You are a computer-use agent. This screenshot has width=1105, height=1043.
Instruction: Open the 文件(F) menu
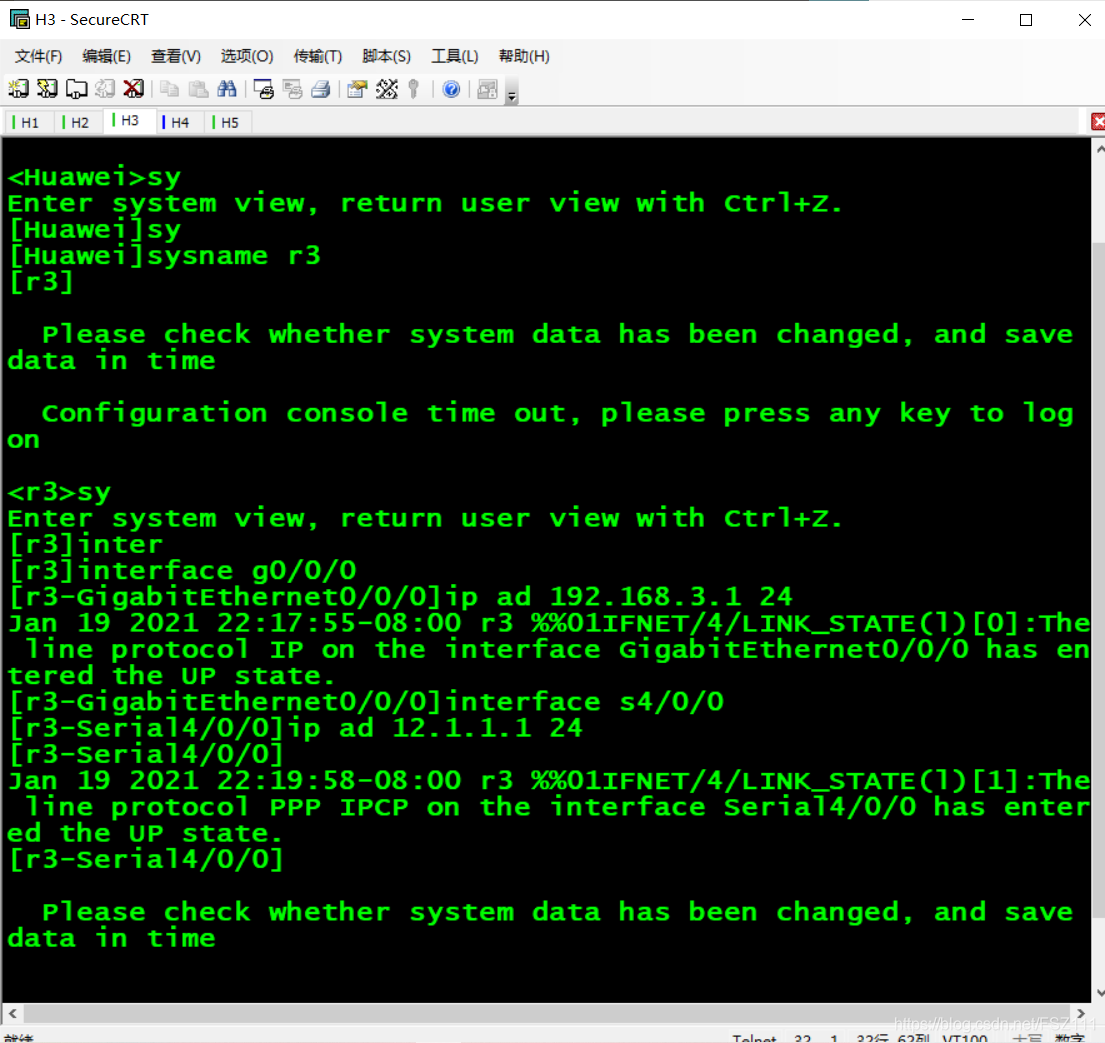coord(39,56)
